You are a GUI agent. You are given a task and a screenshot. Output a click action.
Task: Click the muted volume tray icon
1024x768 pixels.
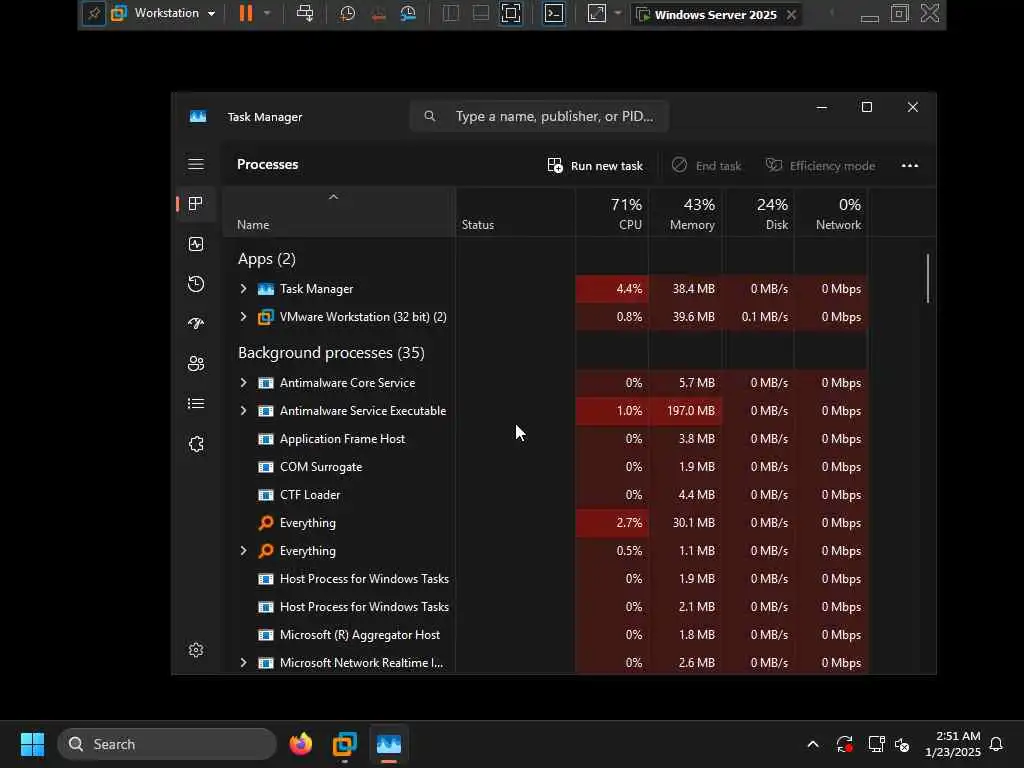click(902, 744)
